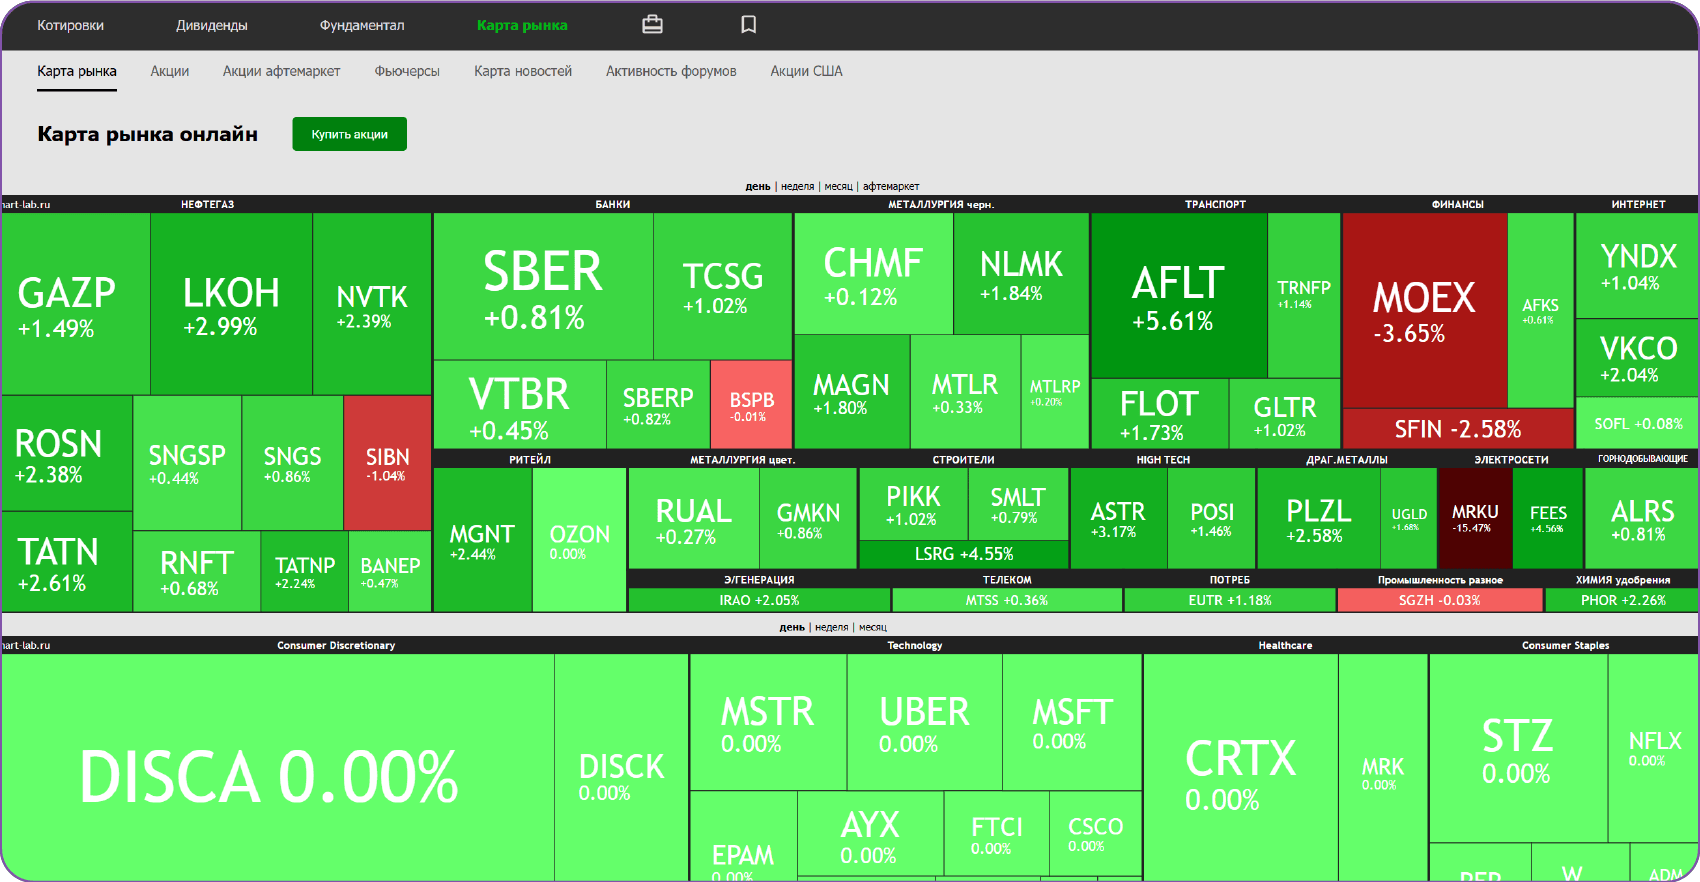
Task: Open the PIKK +1.02% tile
Action: [913, 504]
